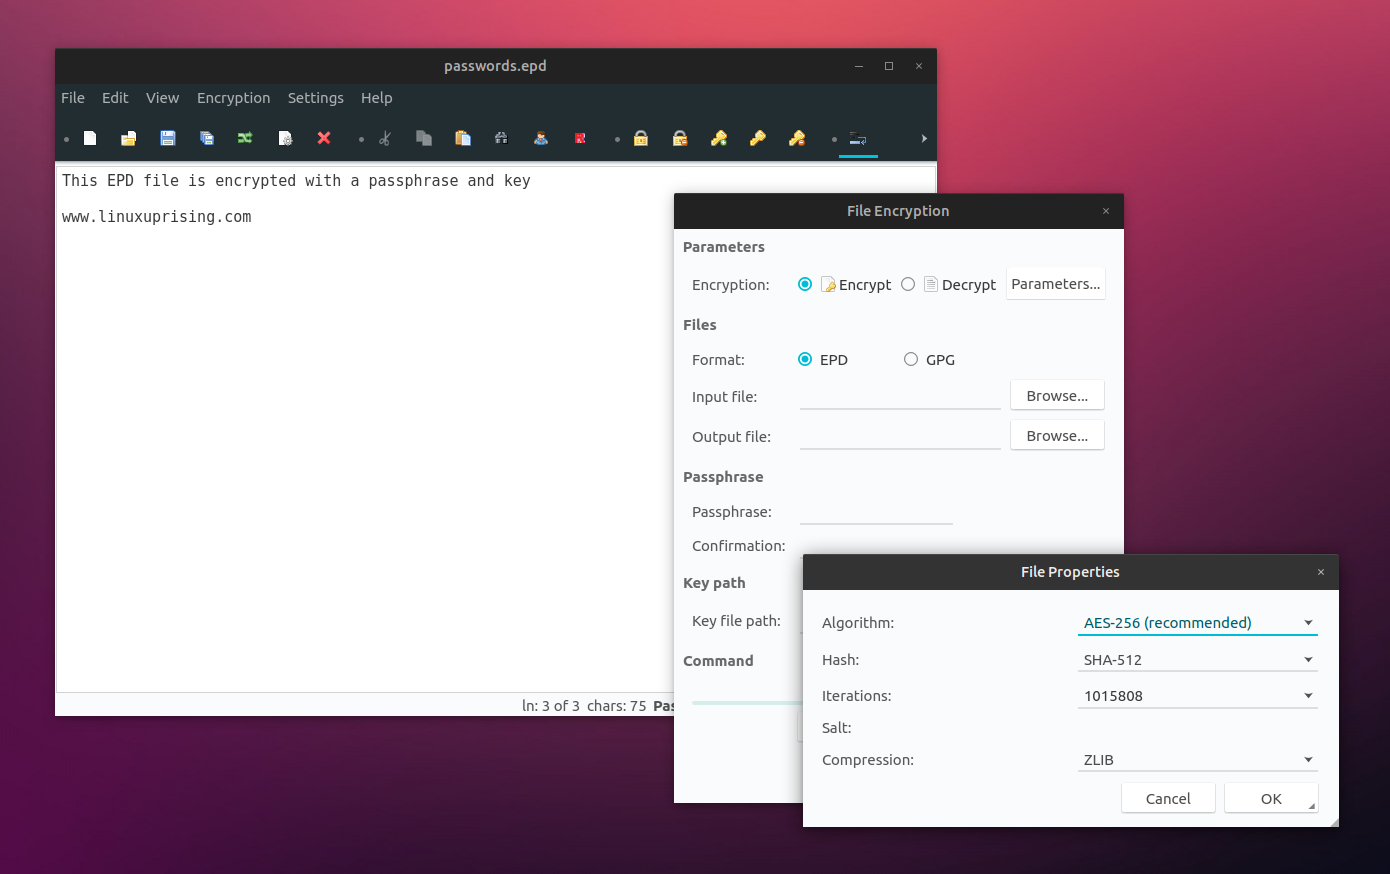Click the Clear Passphrase padlock icon
Screen dimensions: 1390x874
[680, 138]
